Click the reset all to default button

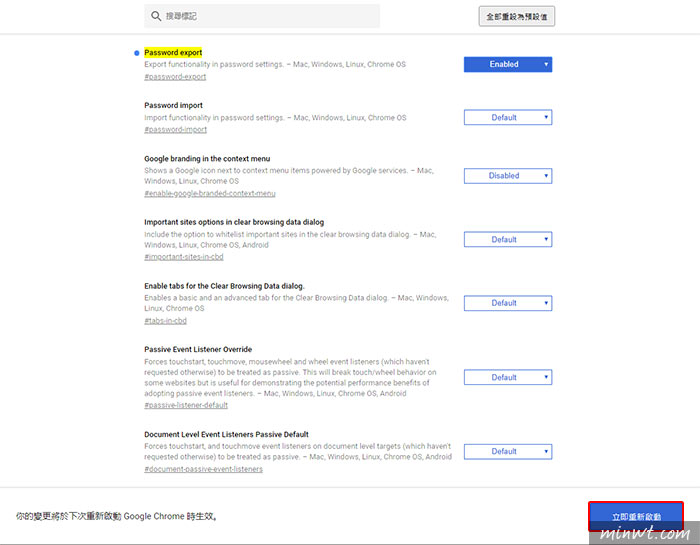pyautogui.click(x=517, y=17)
